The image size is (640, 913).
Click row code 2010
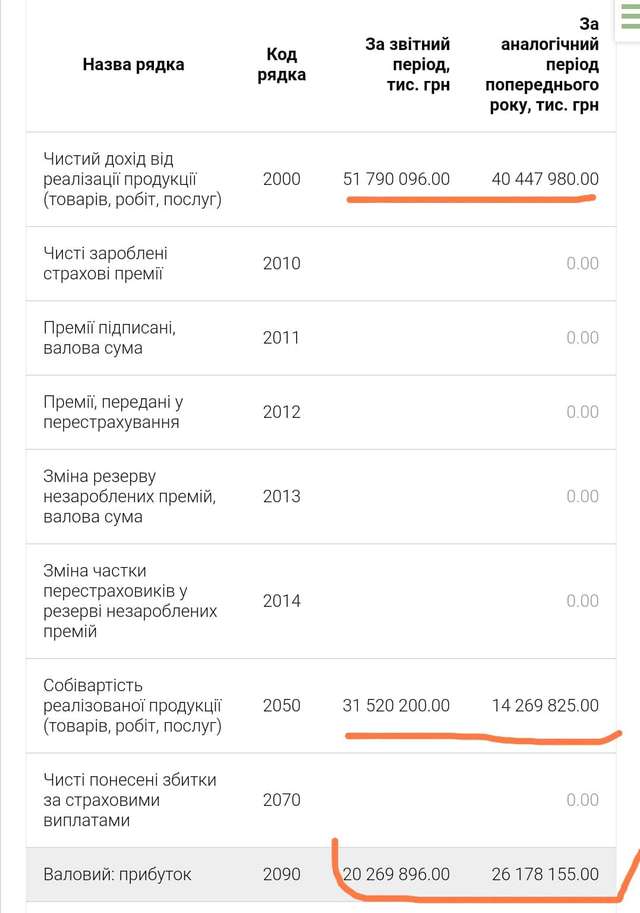281,264
